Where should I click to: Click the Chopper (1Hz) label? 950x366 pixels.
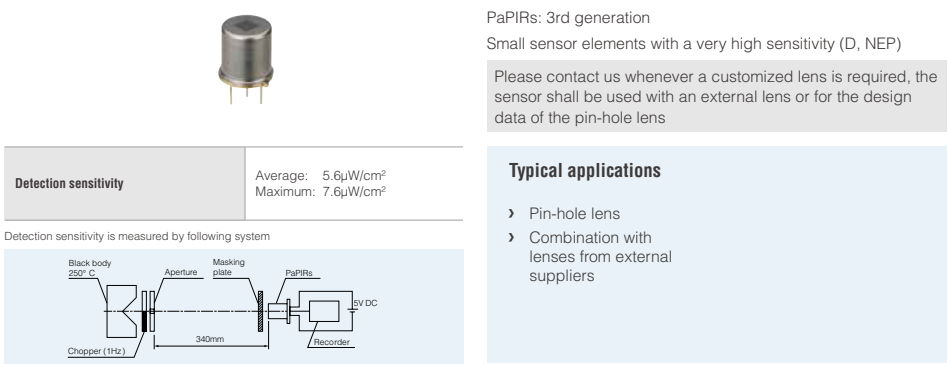96,351
